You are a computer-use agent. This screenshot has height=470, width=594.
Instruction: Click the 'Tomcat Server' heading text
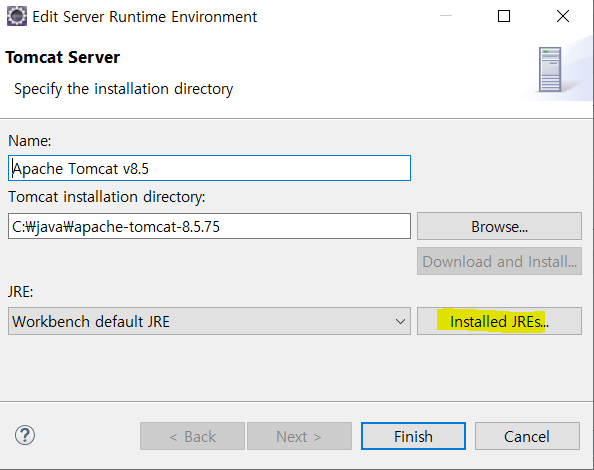63,58
